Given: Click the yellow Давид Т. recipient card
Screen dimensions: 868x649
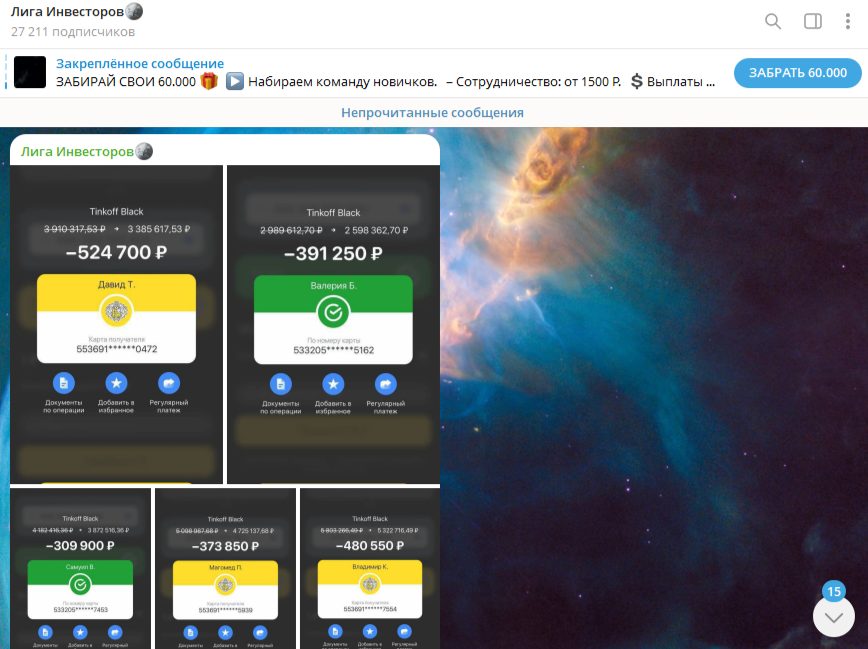Looking at the screenshot, I should (x=116, y=318).
